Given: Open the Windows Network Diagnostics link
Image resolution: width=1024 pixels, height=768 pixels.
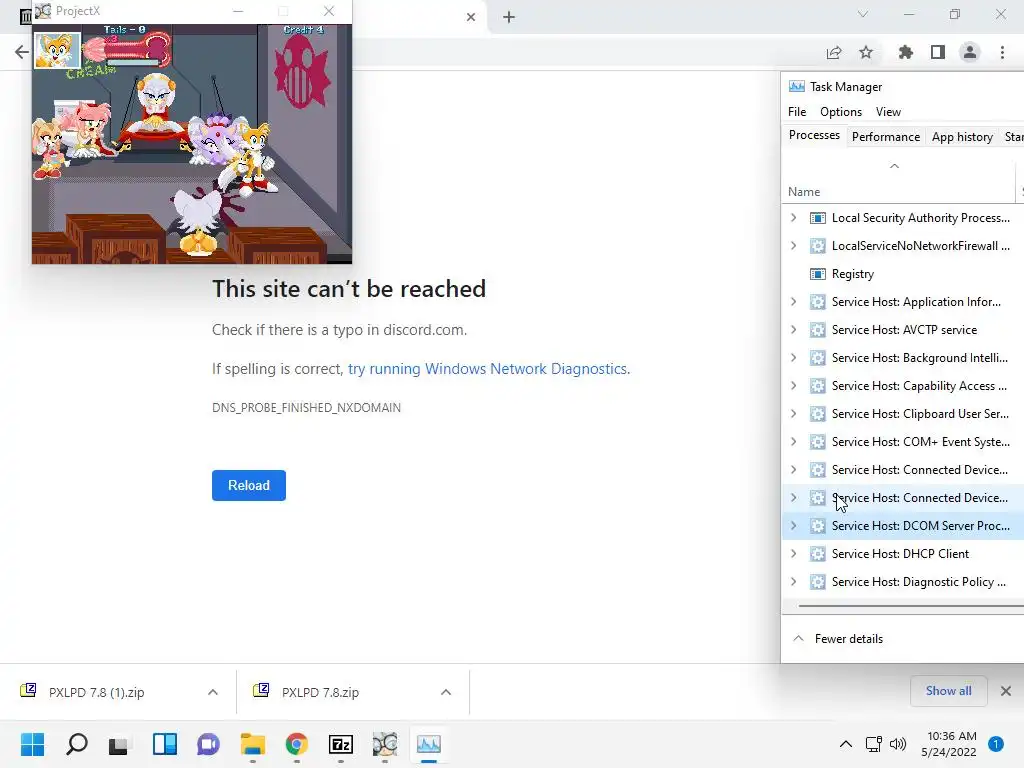Looking at the screenshot, I should pos(488,369).
